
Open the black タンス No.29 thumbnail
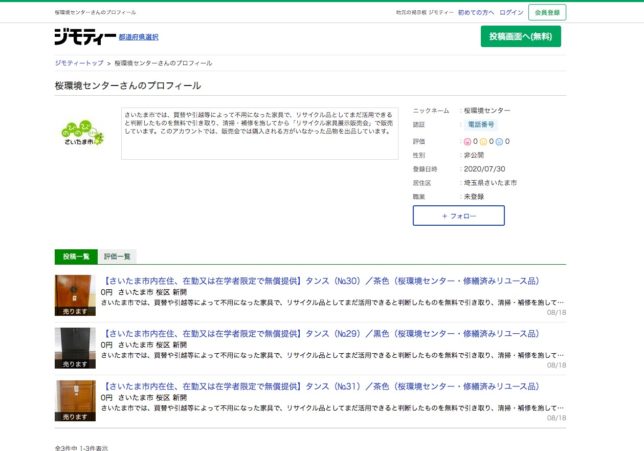pos(75,347)
